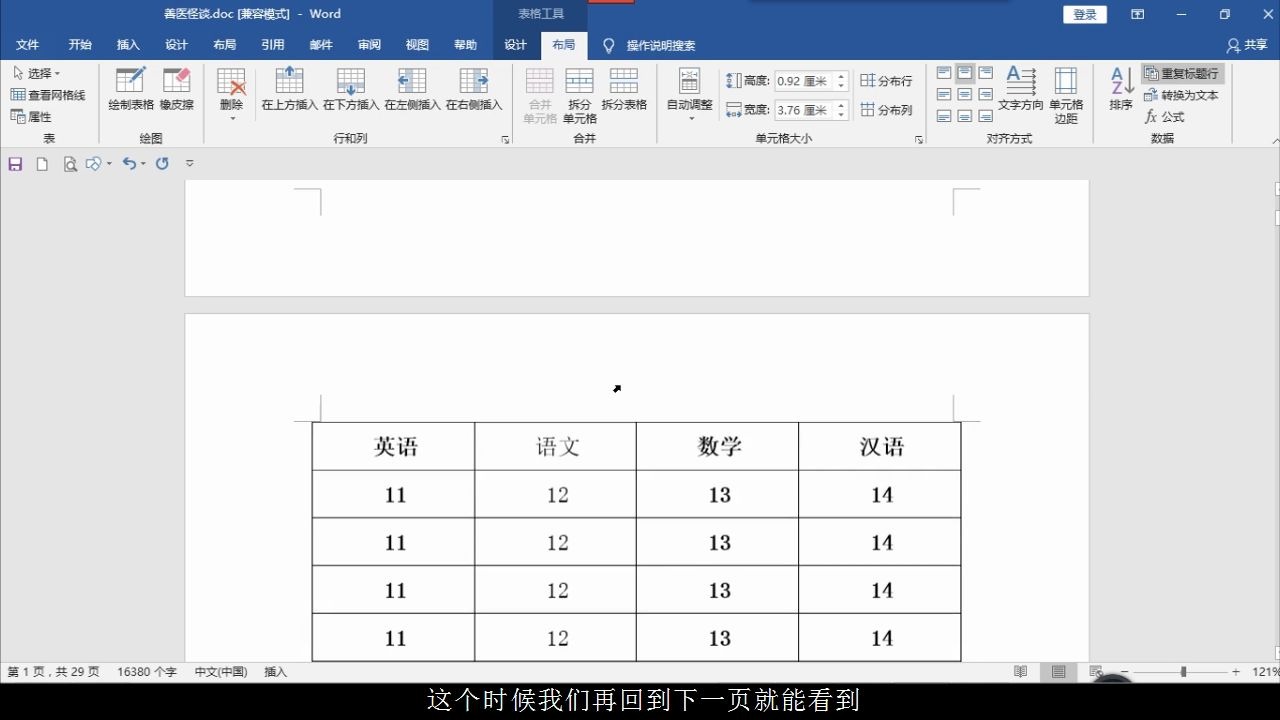Click the 公式 formula button
The width and height of the screenshot is (1280, 720).
coord(1165,117)
